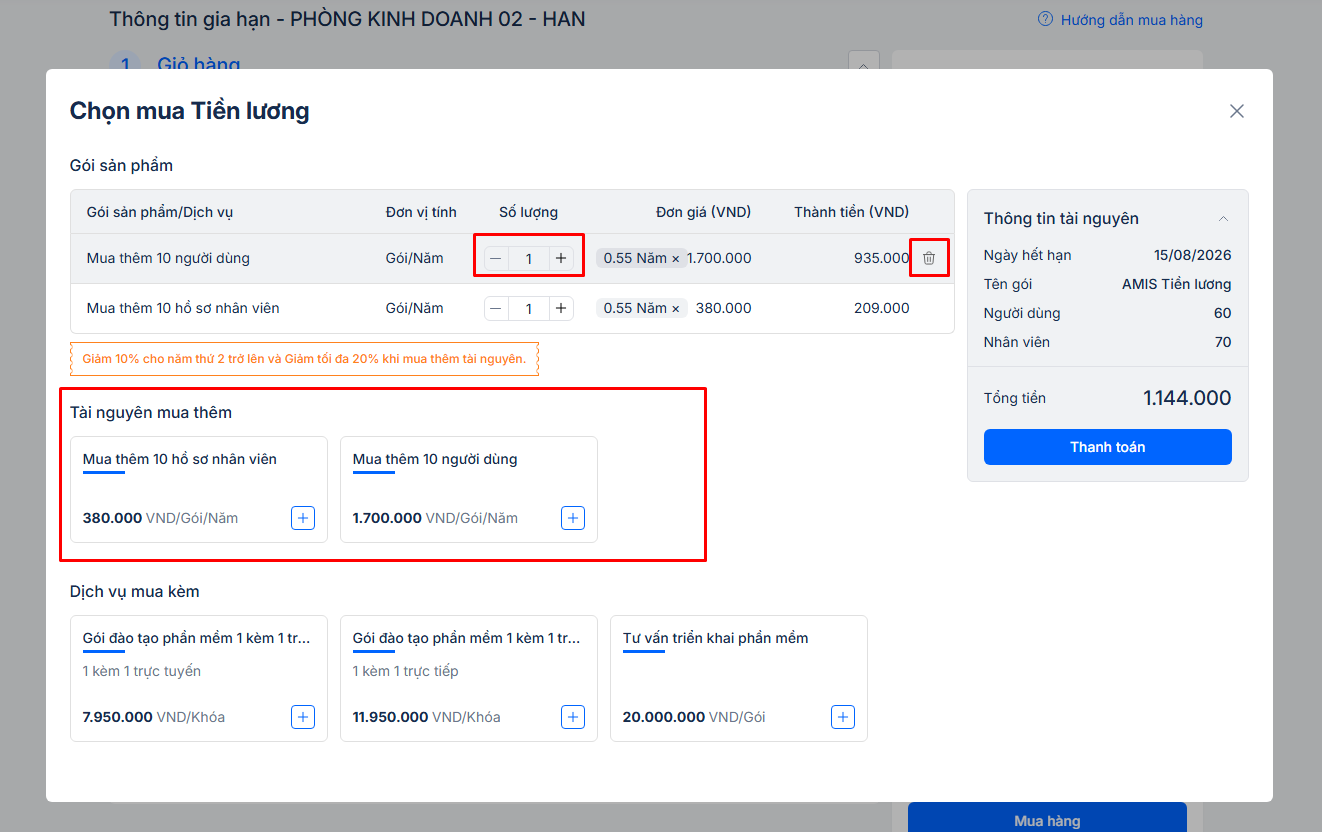Collapse the 'Thông tin tài nguyên' panel
Image resolution: width=1322 pixels, height=832 pixels.
pos(1223,219)
